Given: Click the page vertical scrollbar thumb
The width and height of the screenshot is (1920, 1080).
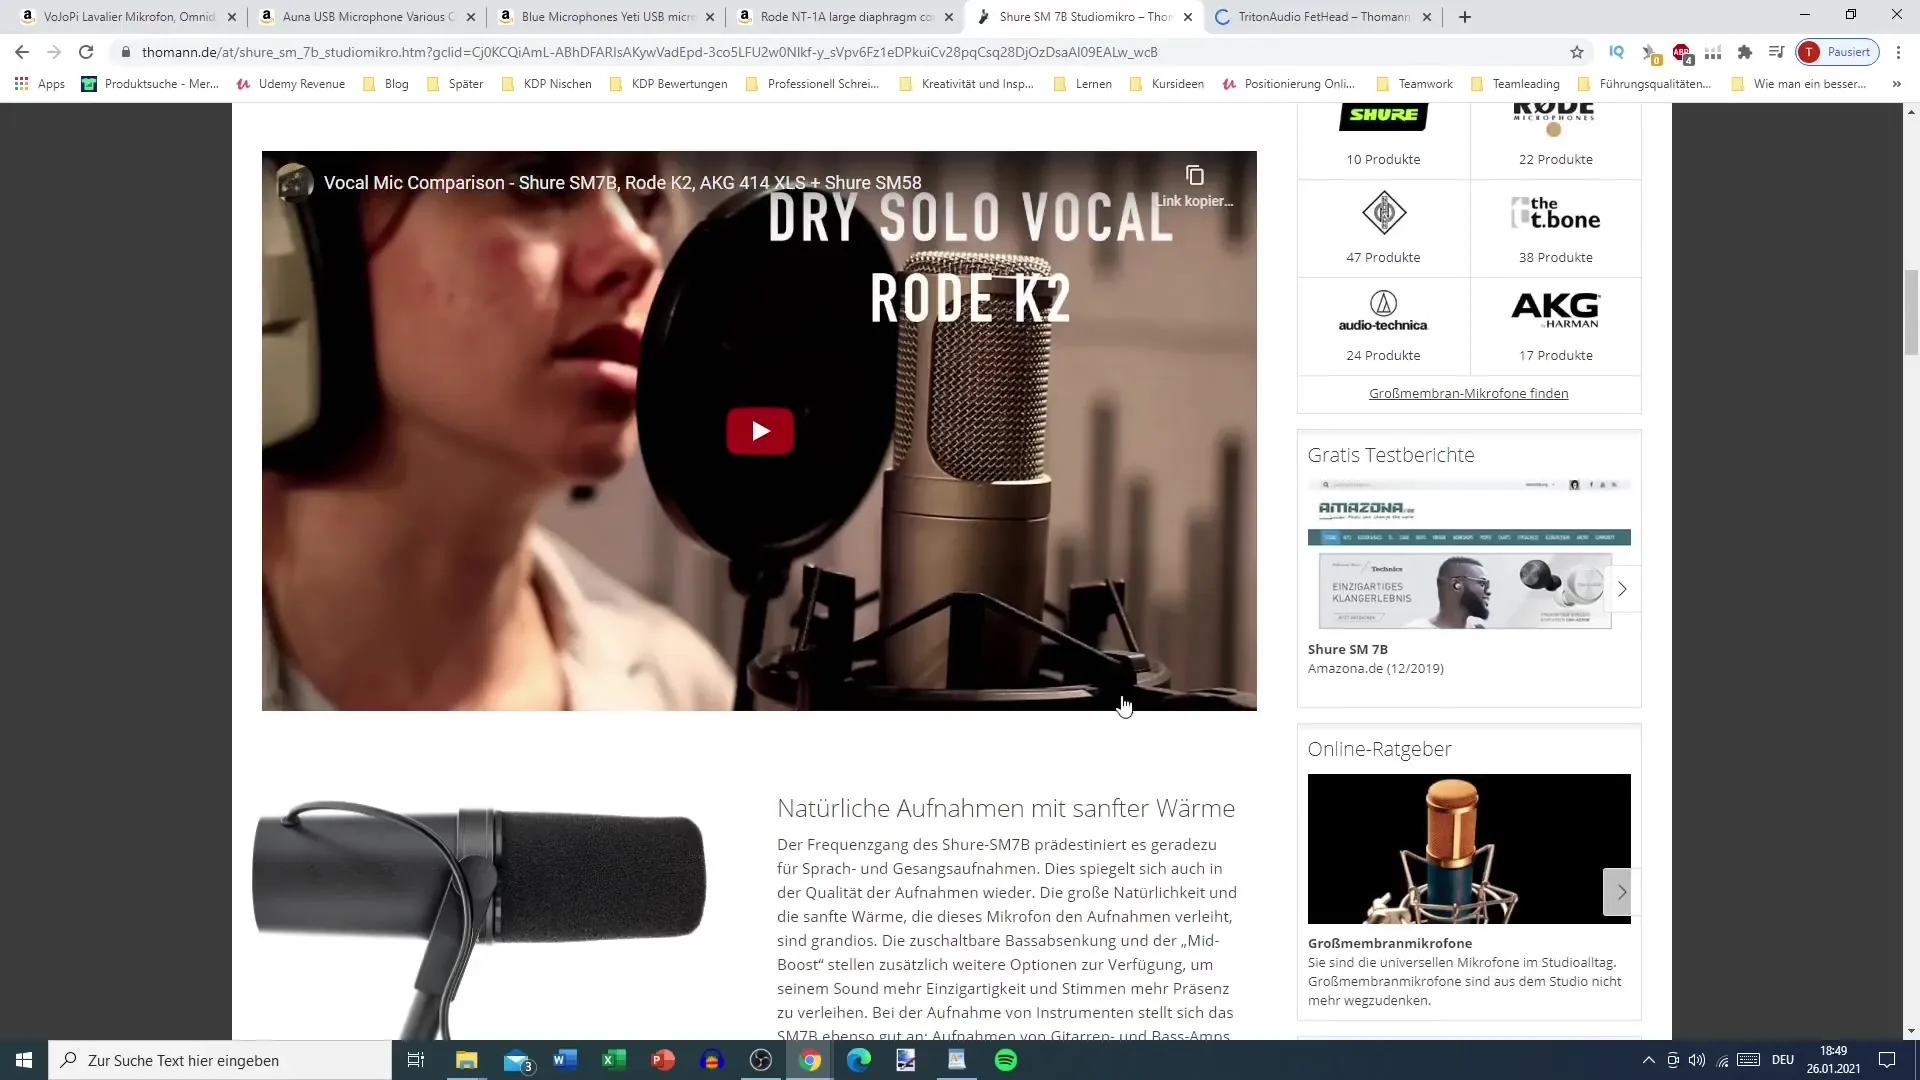Looking at the screenshot, I should [1911, 312].
